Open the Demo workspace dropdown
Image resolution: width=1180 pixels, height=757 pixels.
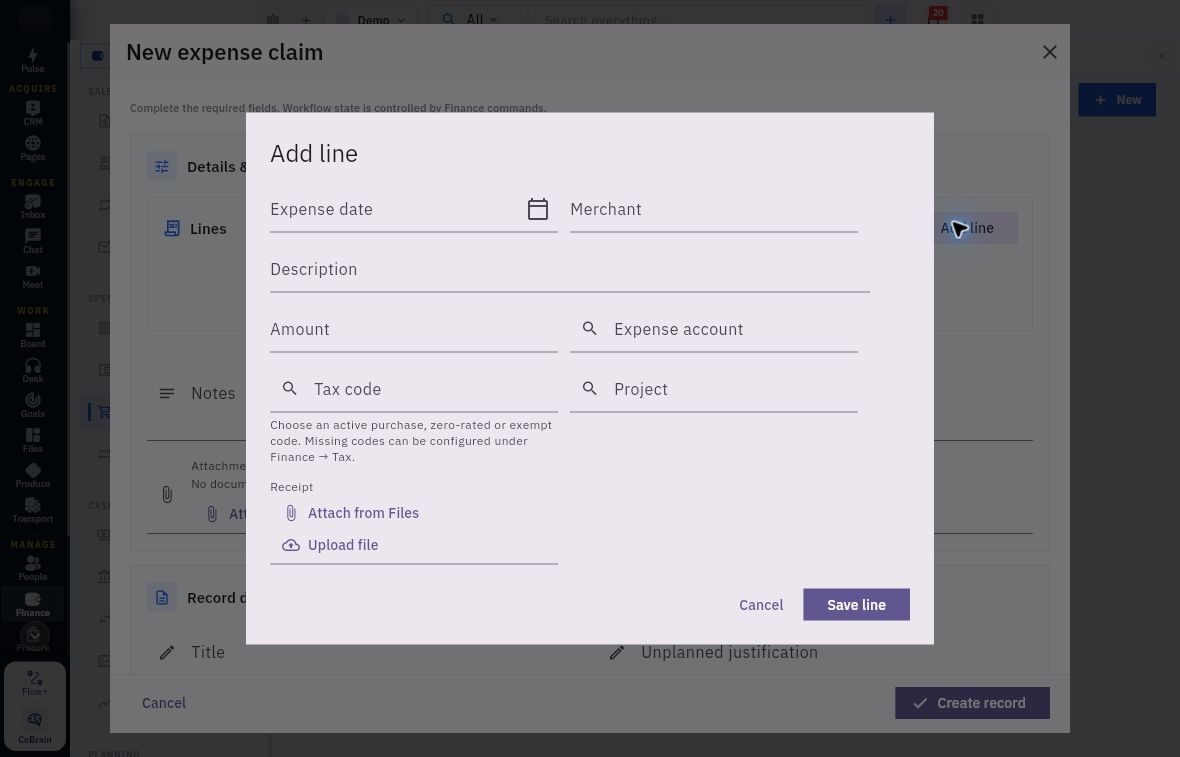[371, 20]
